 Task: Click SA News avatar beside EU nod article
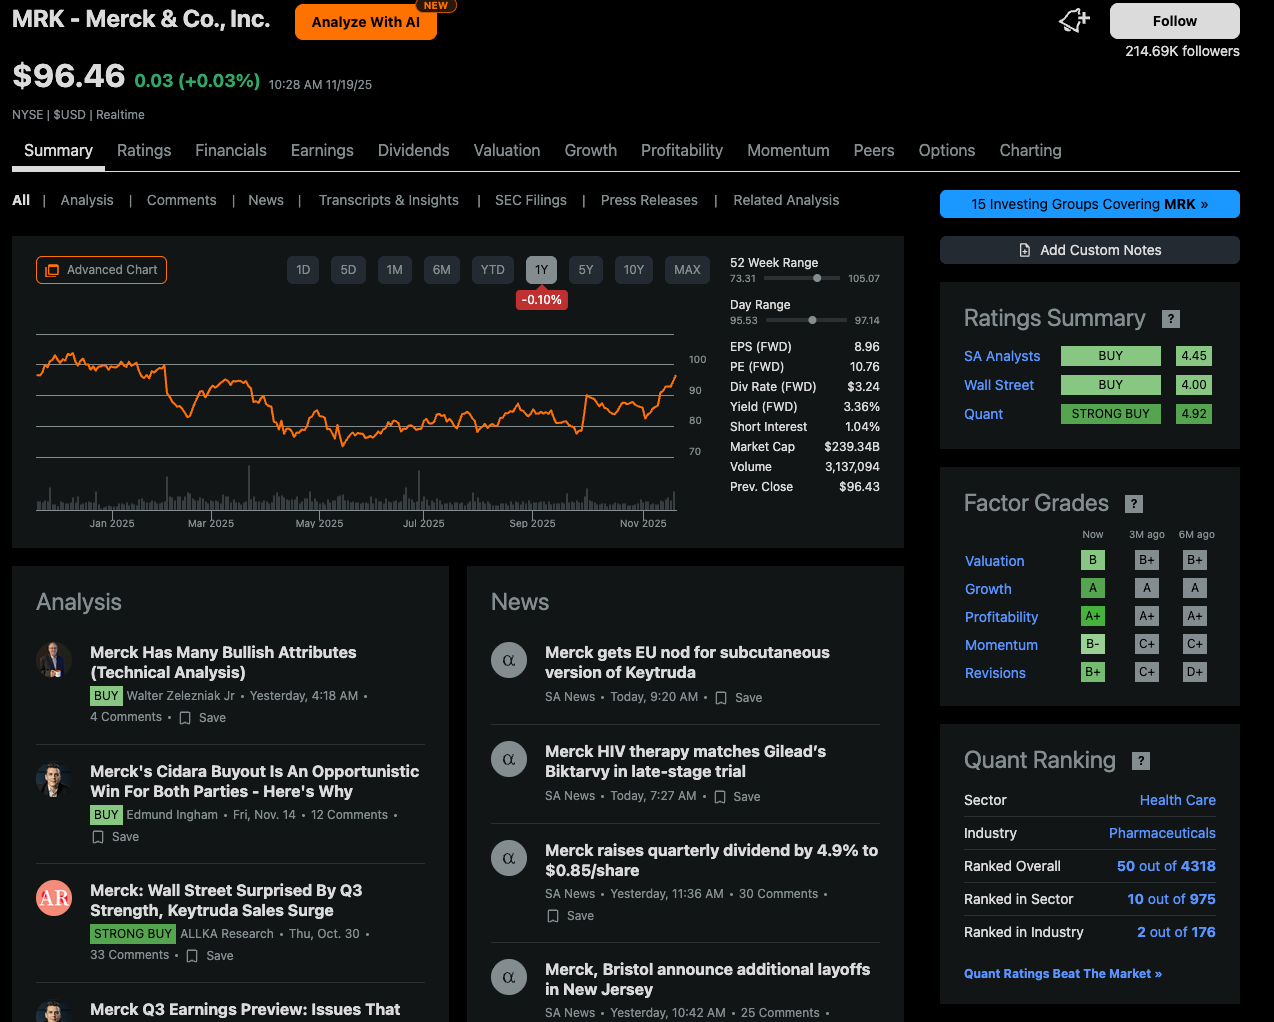coord(509,660)
